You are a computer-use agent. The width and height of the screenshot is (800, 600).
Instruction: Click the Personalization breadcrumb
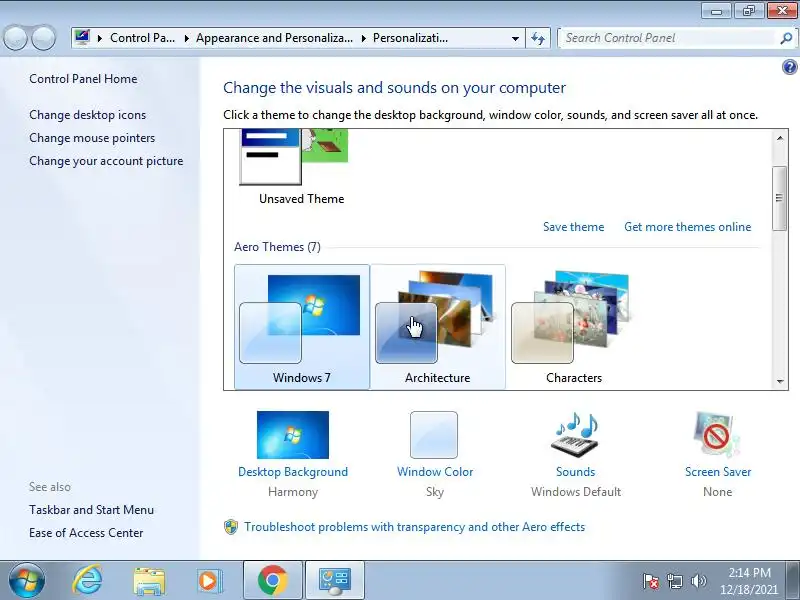pos(410,38)
